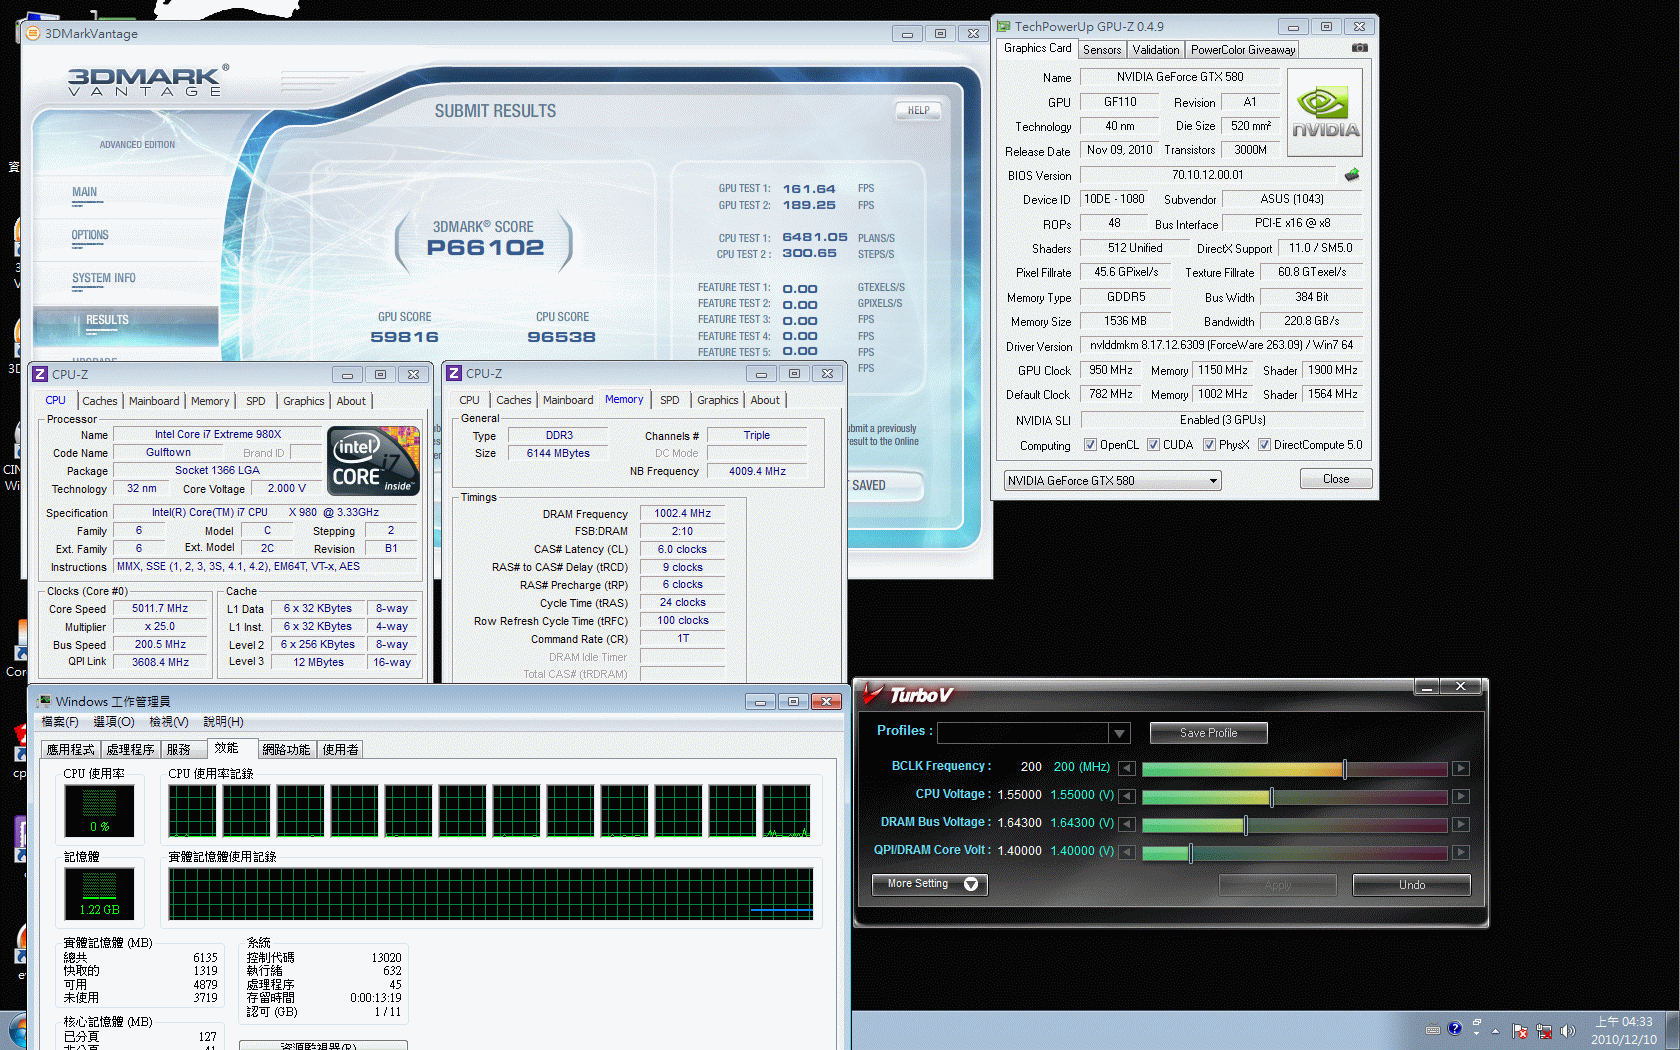Toggle the OpenCL checkbox in GPU-Z
This screenshot has width=1680, height=1050.
[x=1091, y=445]
